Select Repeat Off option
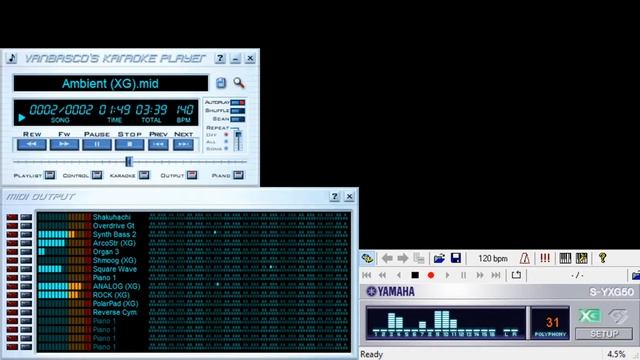 [x=226, y=135]
